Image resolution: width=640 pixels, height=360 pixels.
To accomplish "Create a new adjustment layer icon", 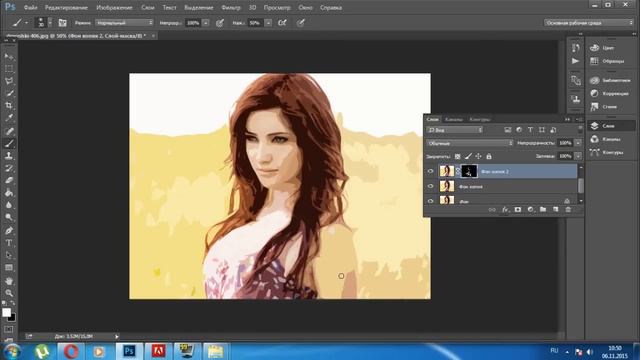I will click(530, 209).
